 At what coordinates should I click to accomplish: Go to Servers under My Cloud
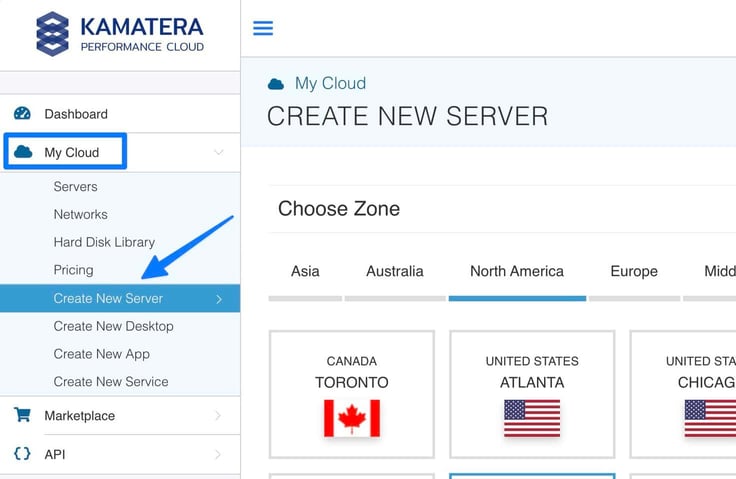pyautogui.click(x=76, y=187)
